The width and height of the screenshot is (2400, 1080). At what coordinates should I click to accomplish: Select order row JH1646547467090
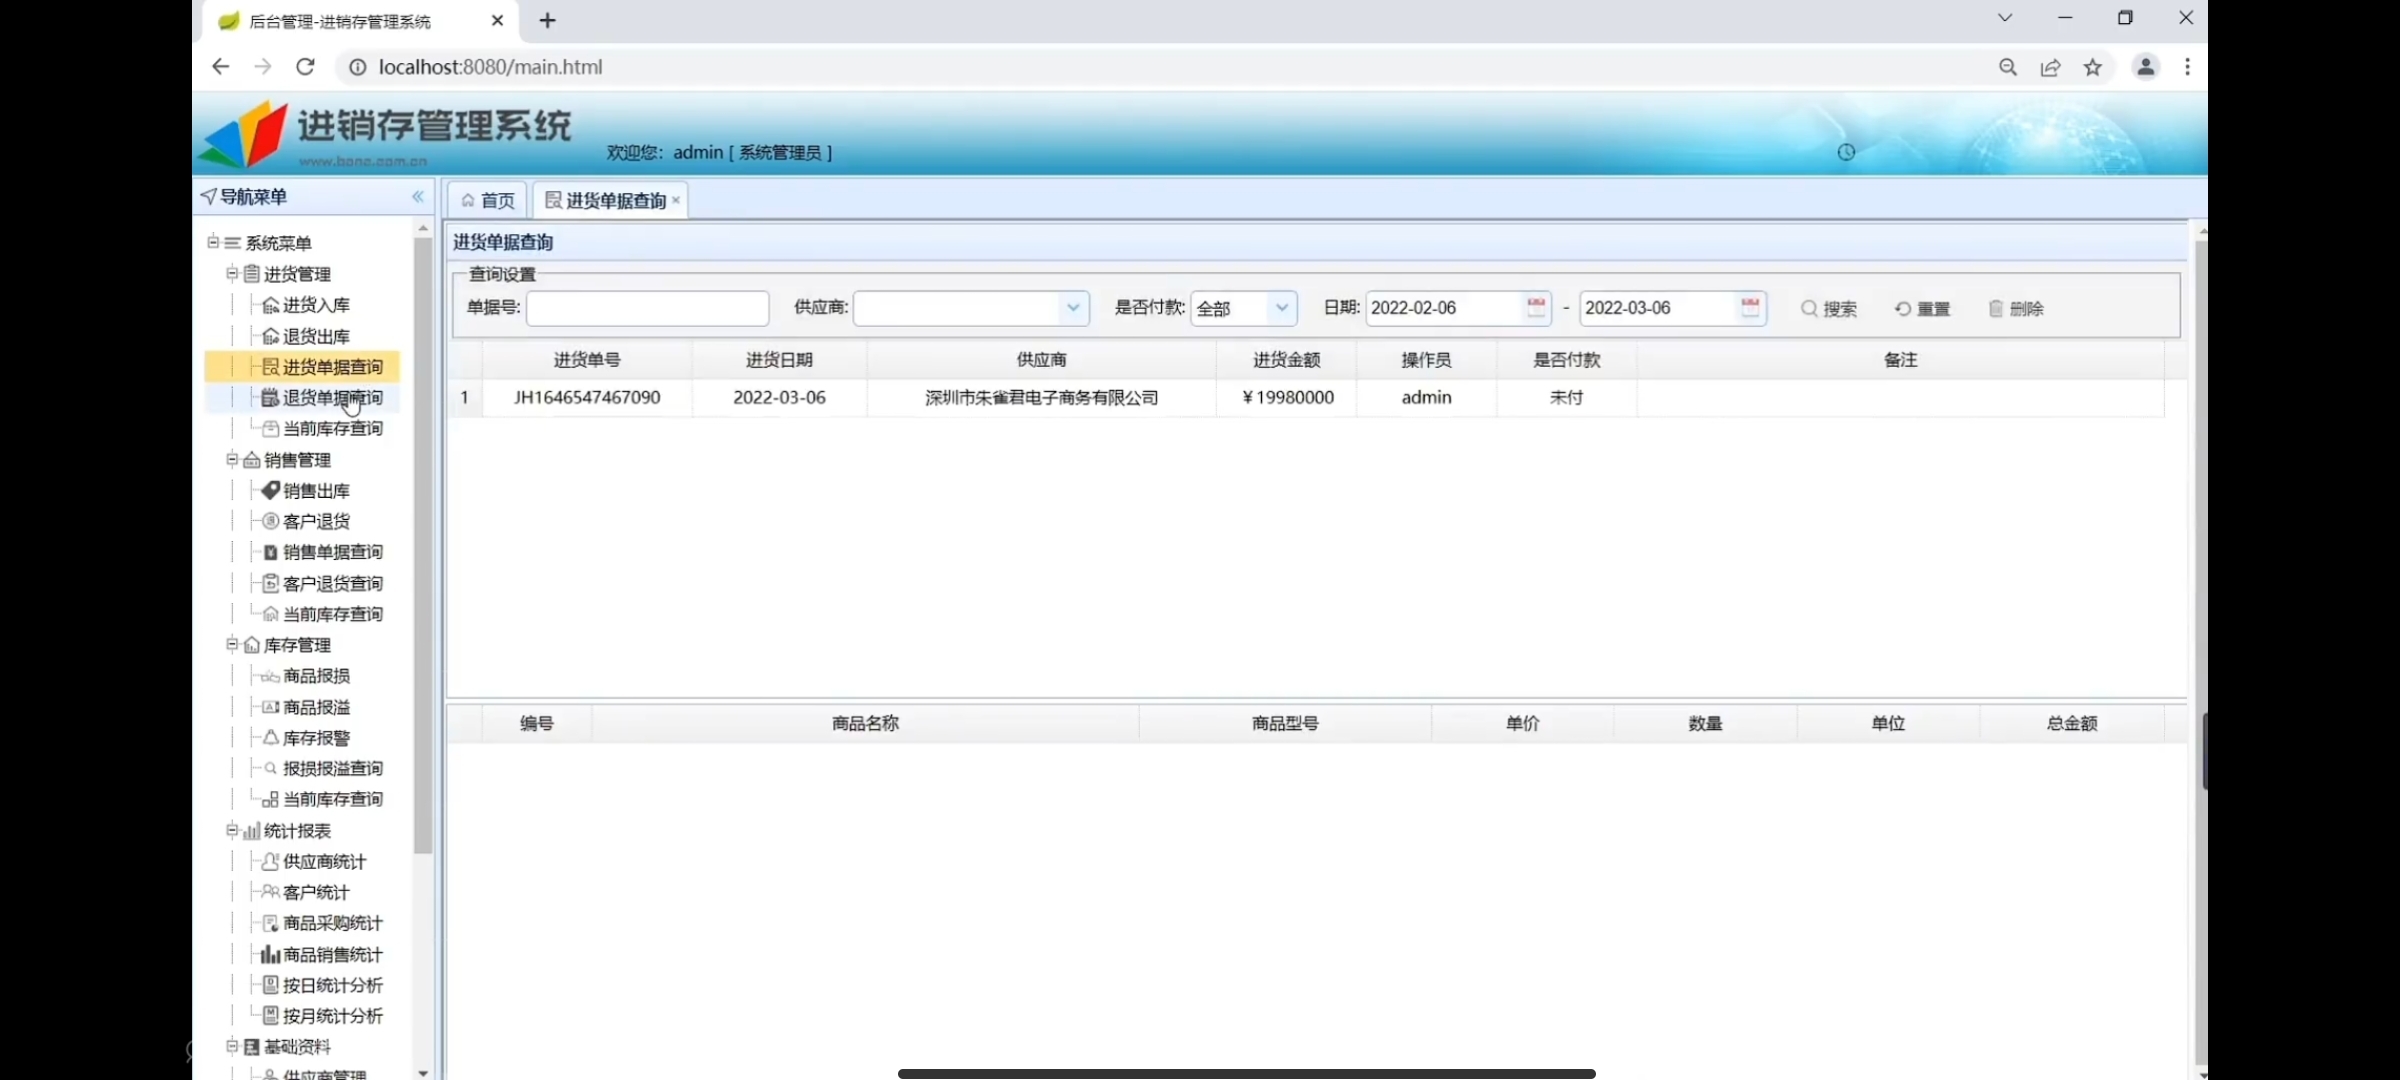click(1307, 398)
